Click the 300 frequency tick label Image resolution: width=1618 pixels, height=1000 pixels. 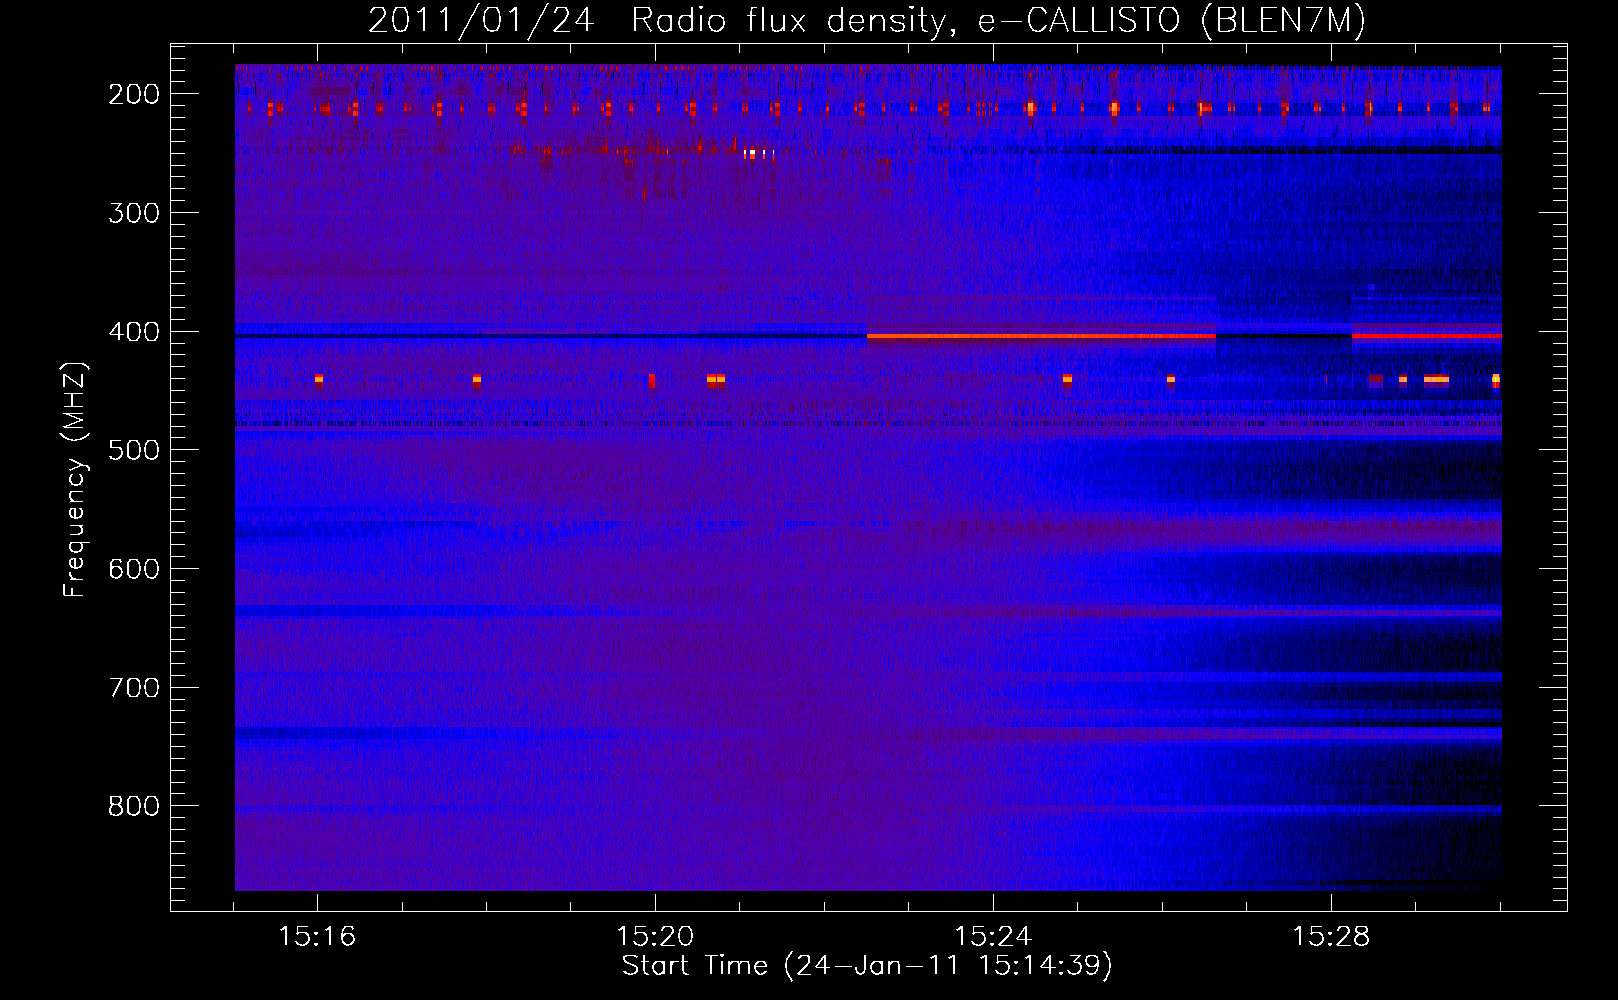click(133, 213)
